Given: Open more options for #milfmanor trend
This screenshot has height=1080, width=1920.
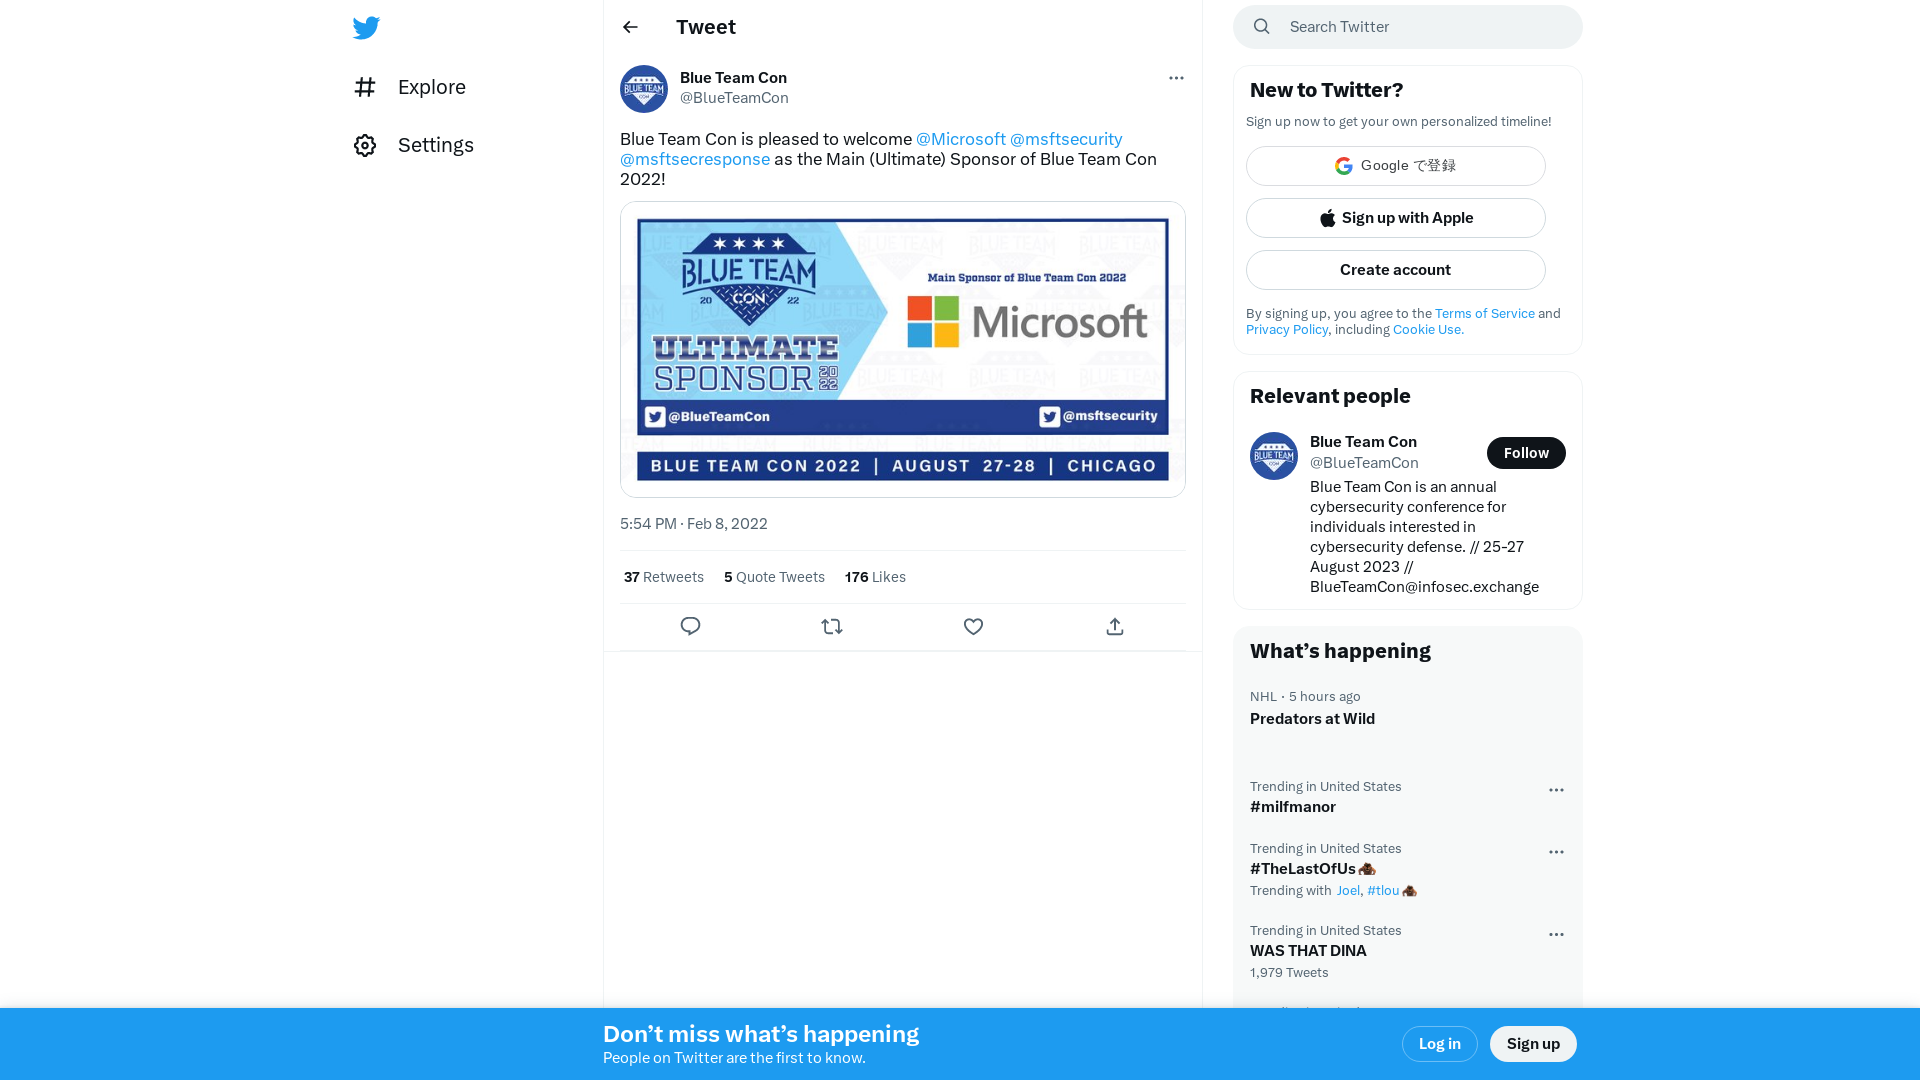Looking at the screenshot, I should coord(1556,790).
